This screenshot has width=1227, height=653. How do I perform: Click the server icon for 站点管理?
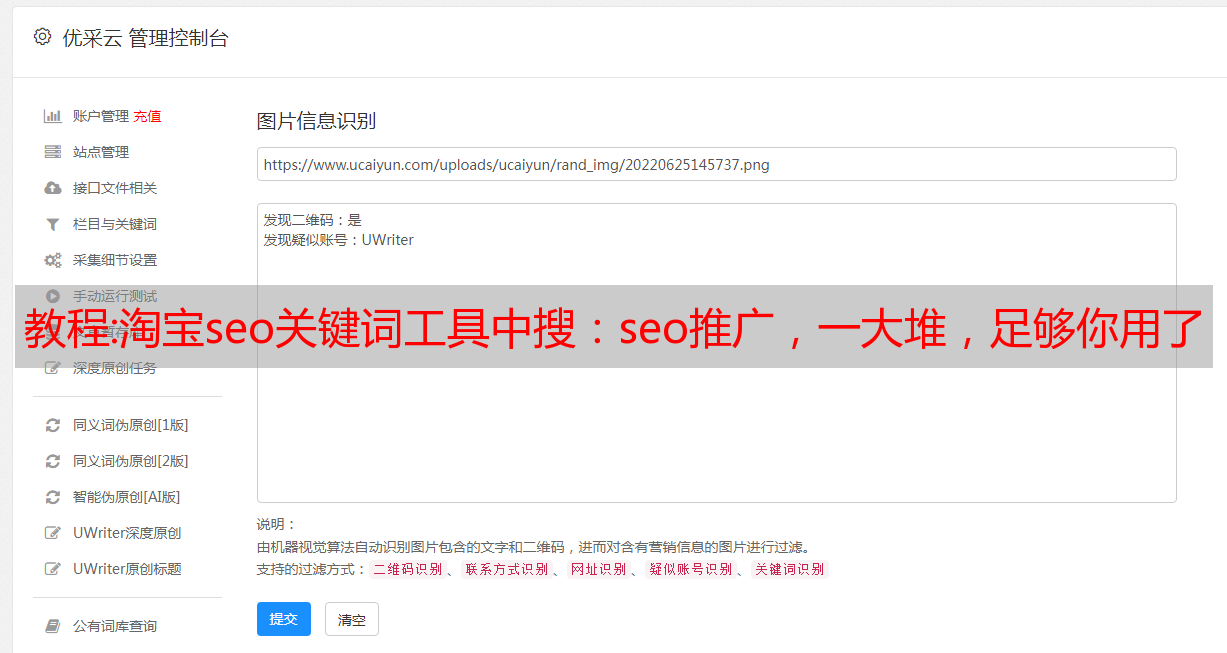pyautogui.click(x=53, y=152)
